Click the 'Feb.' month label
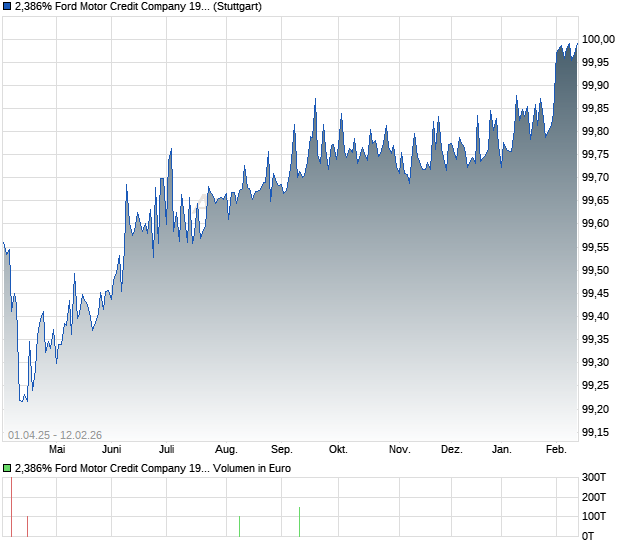Screen dimensions: 620x546 (x=556, y=450)
